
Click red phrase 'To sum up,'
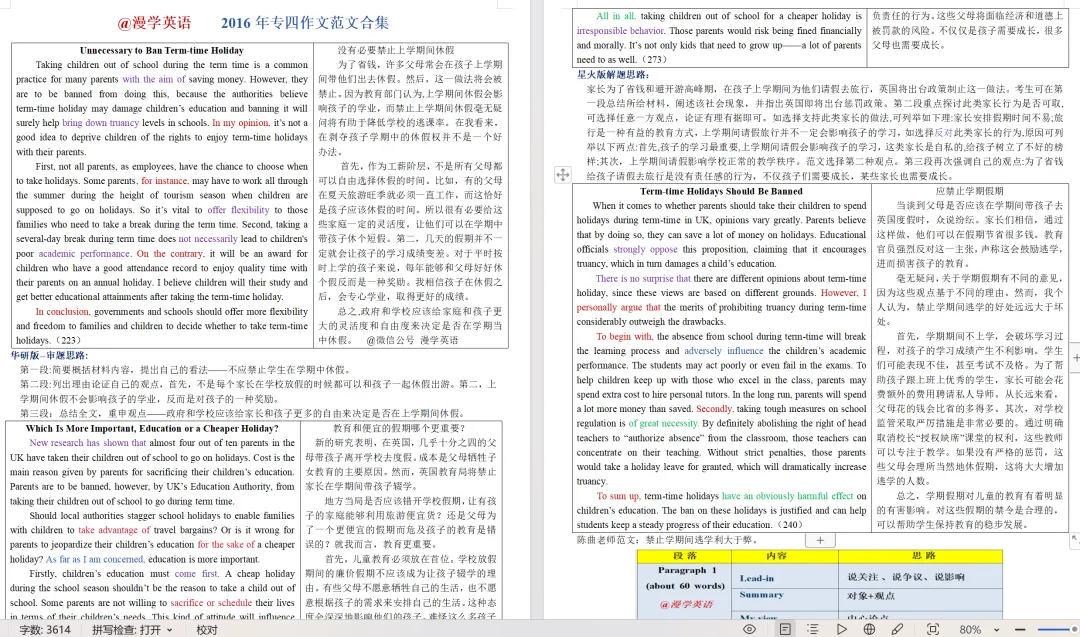coord(619,496)
